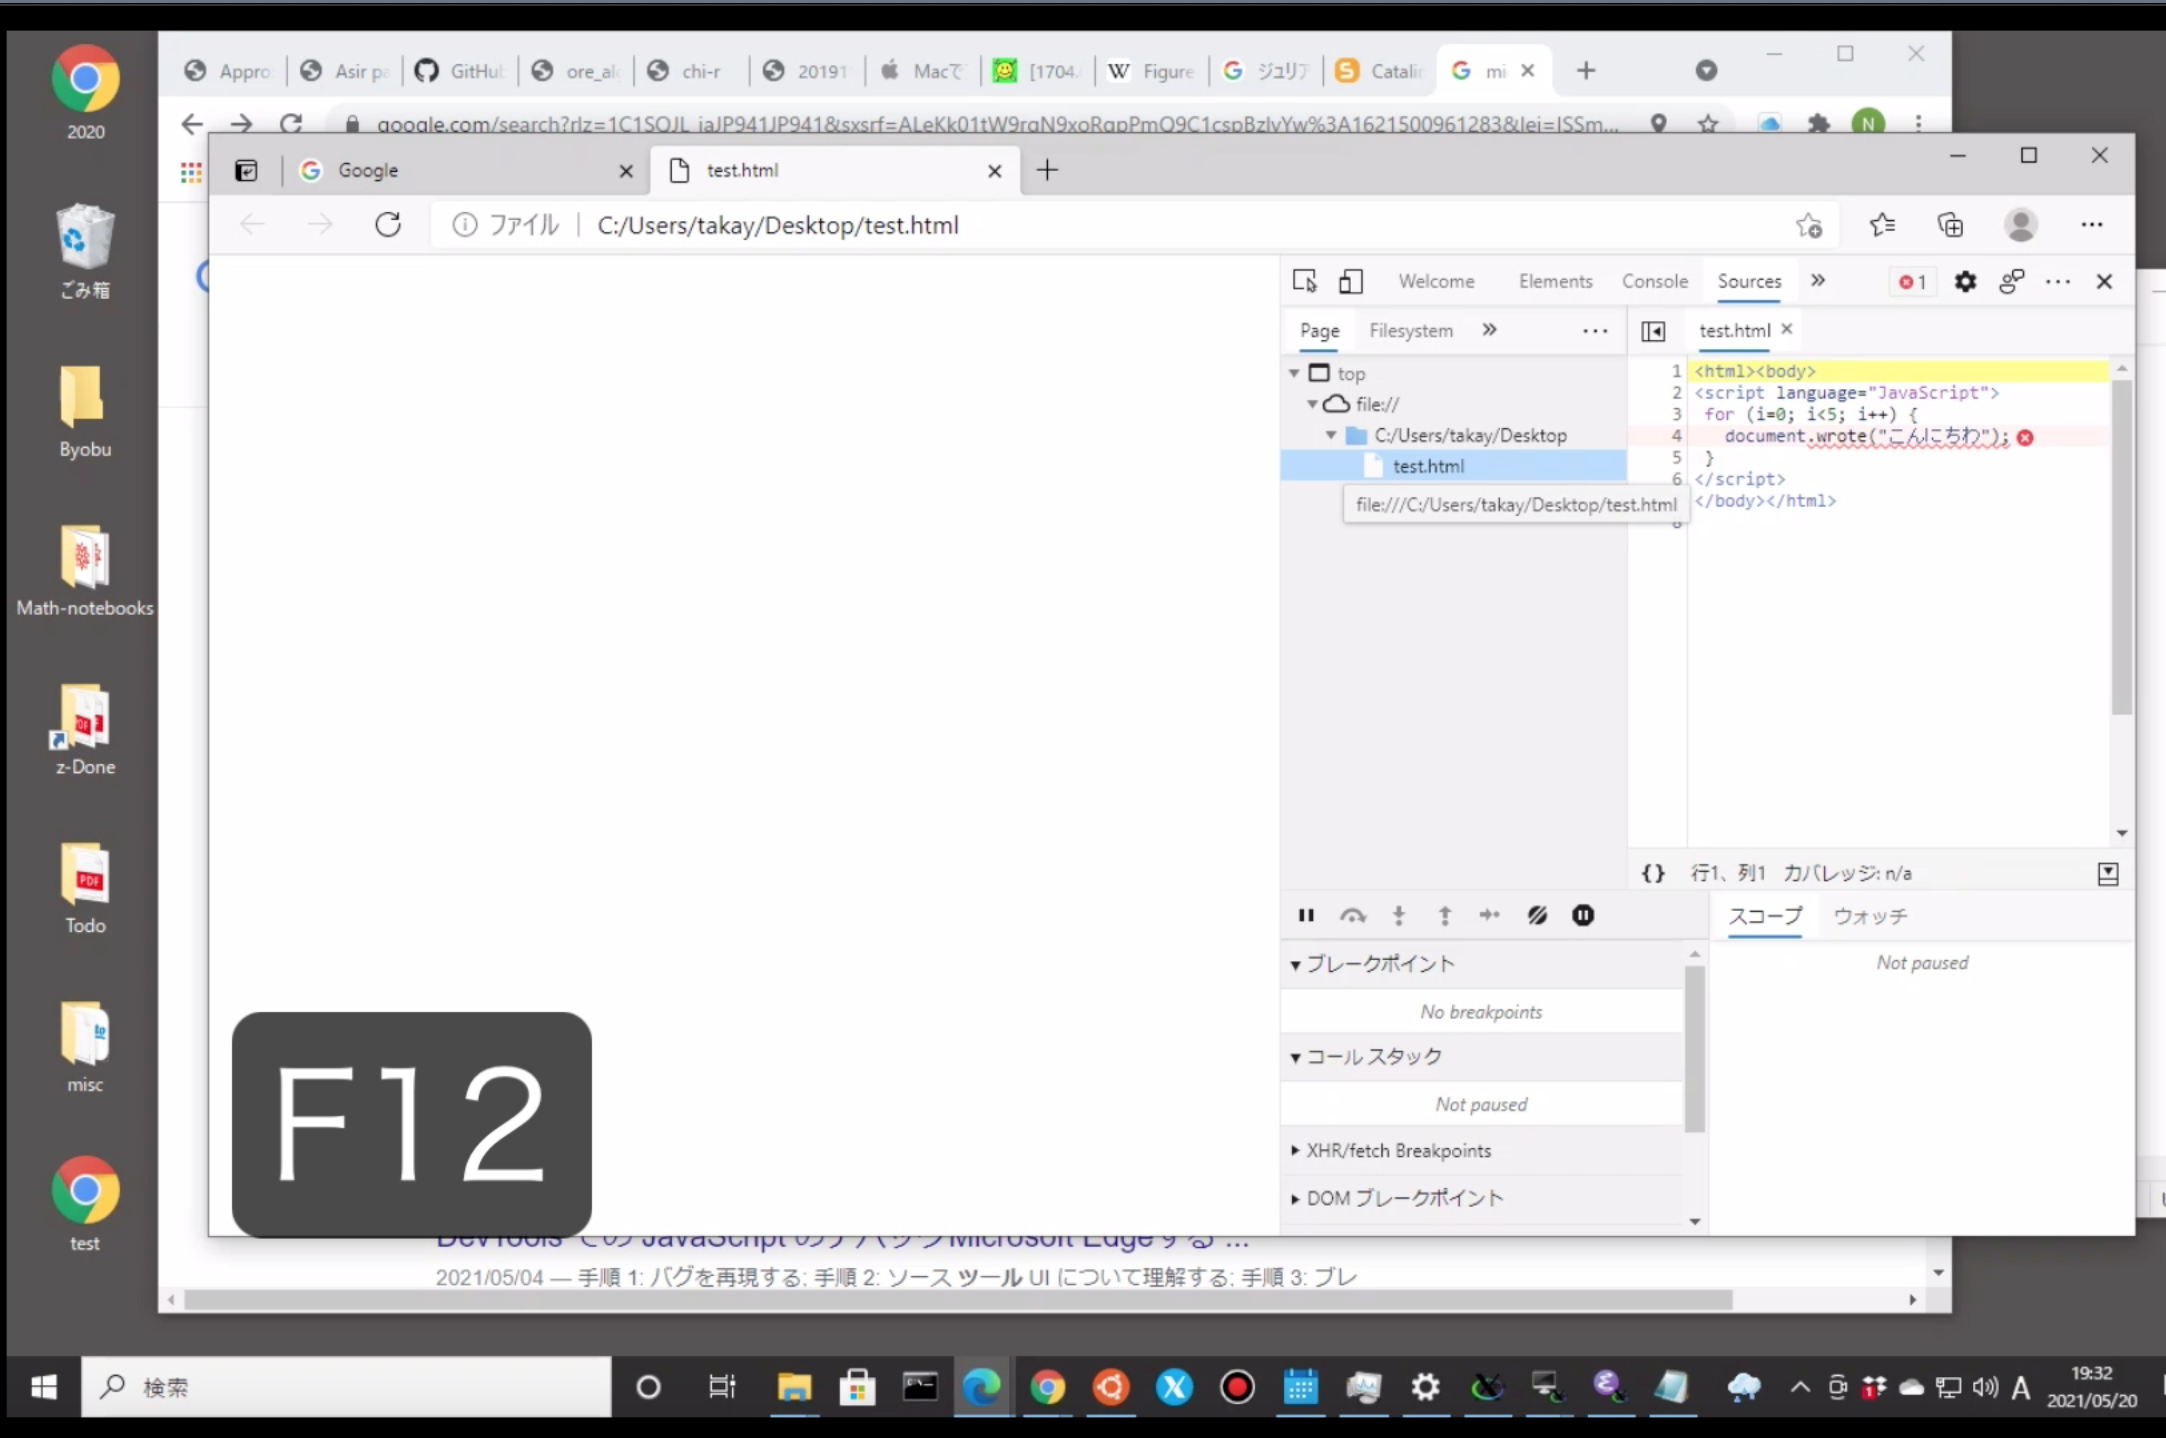The height and width of the screenshot is (1438, 2166).
Task: Open the ごみ箱 recycle bin icon
Action: [x=85, y=251]
